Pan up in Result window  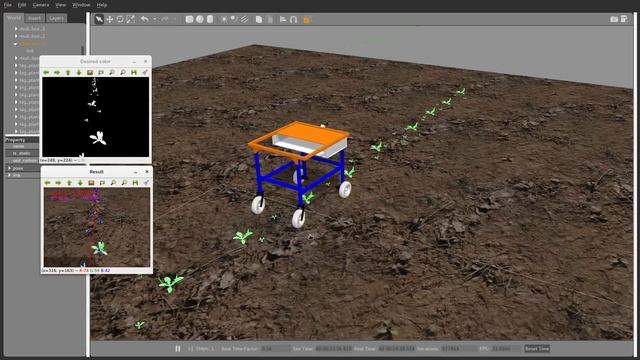coord(69,182)
